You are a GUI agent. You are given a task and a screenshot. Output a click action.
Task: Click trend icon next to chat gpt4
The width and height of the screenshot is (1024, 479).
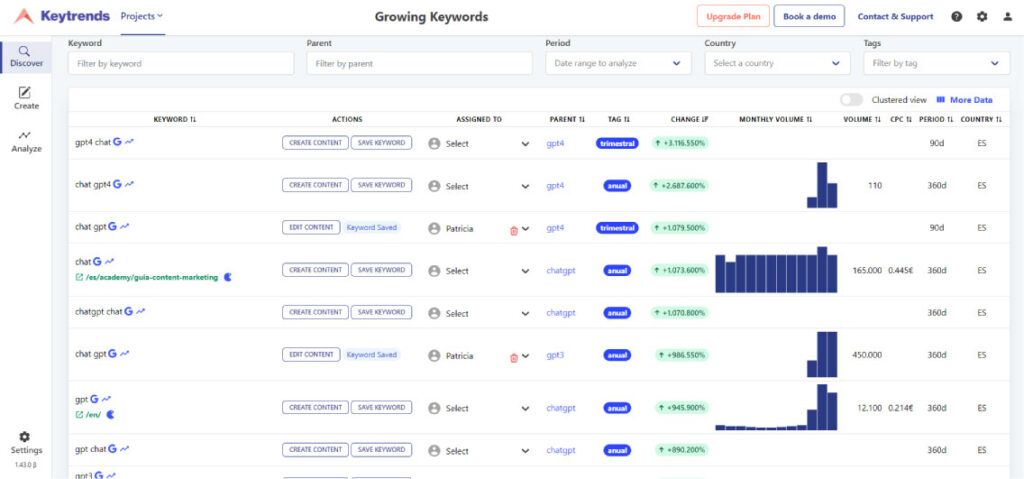pyautogui.click(x=129, y=184)
